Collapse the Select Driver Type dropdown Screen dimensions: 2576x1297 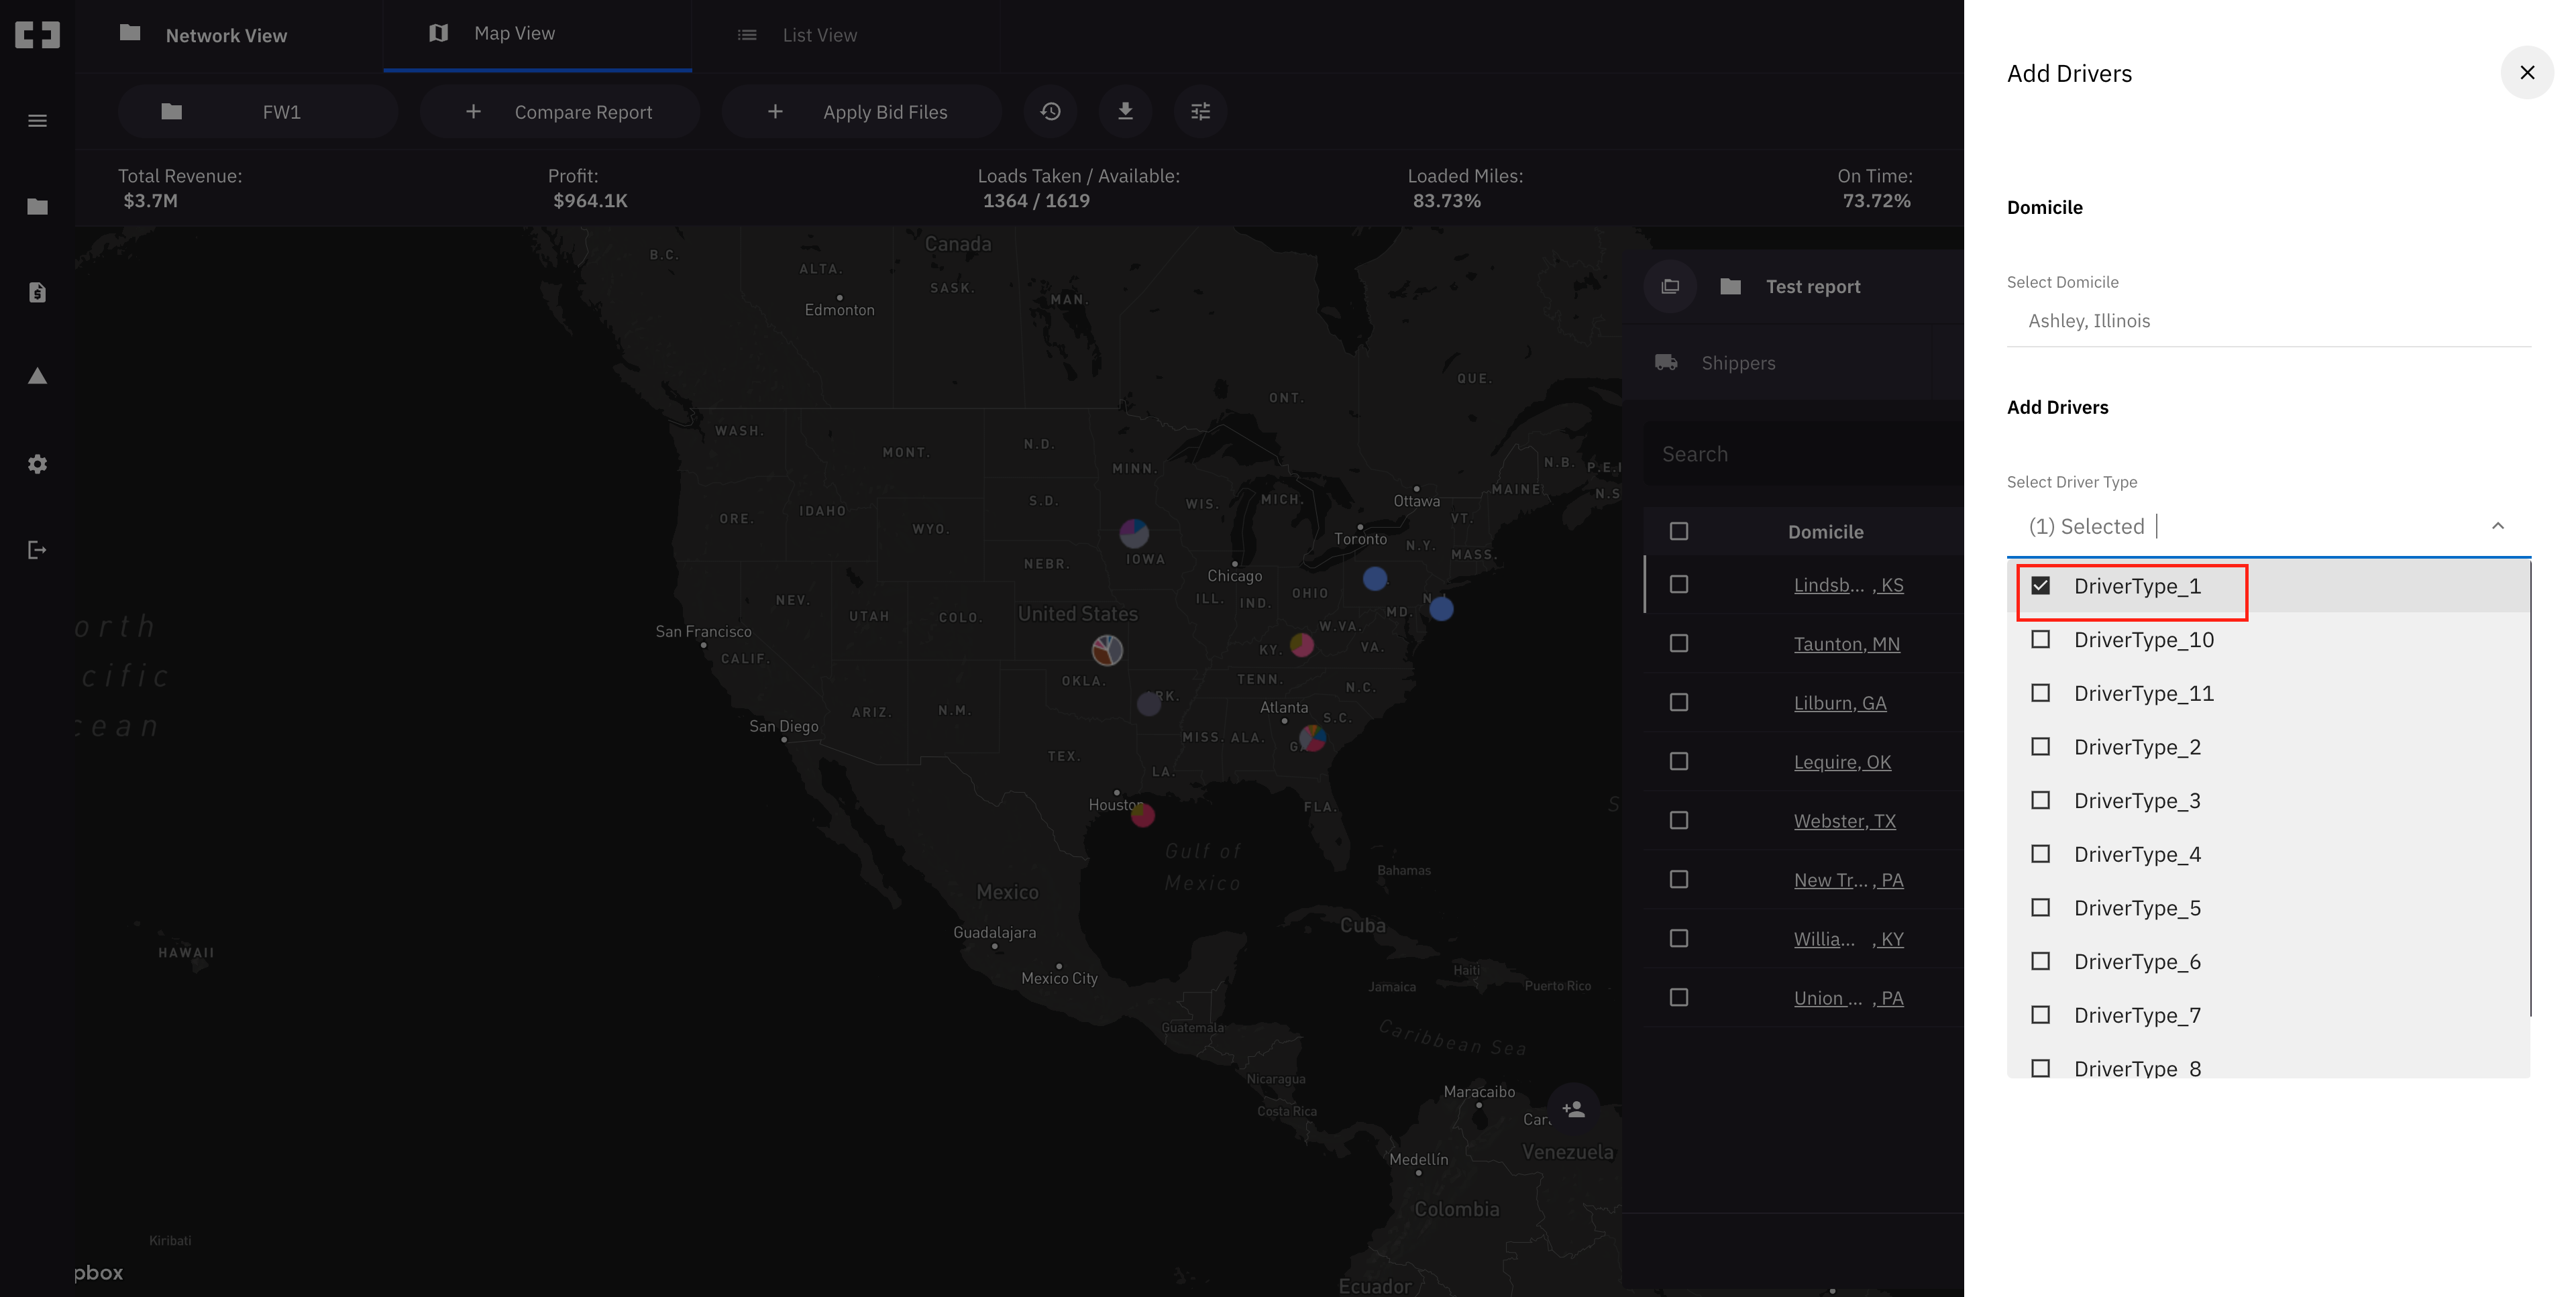2497,526
